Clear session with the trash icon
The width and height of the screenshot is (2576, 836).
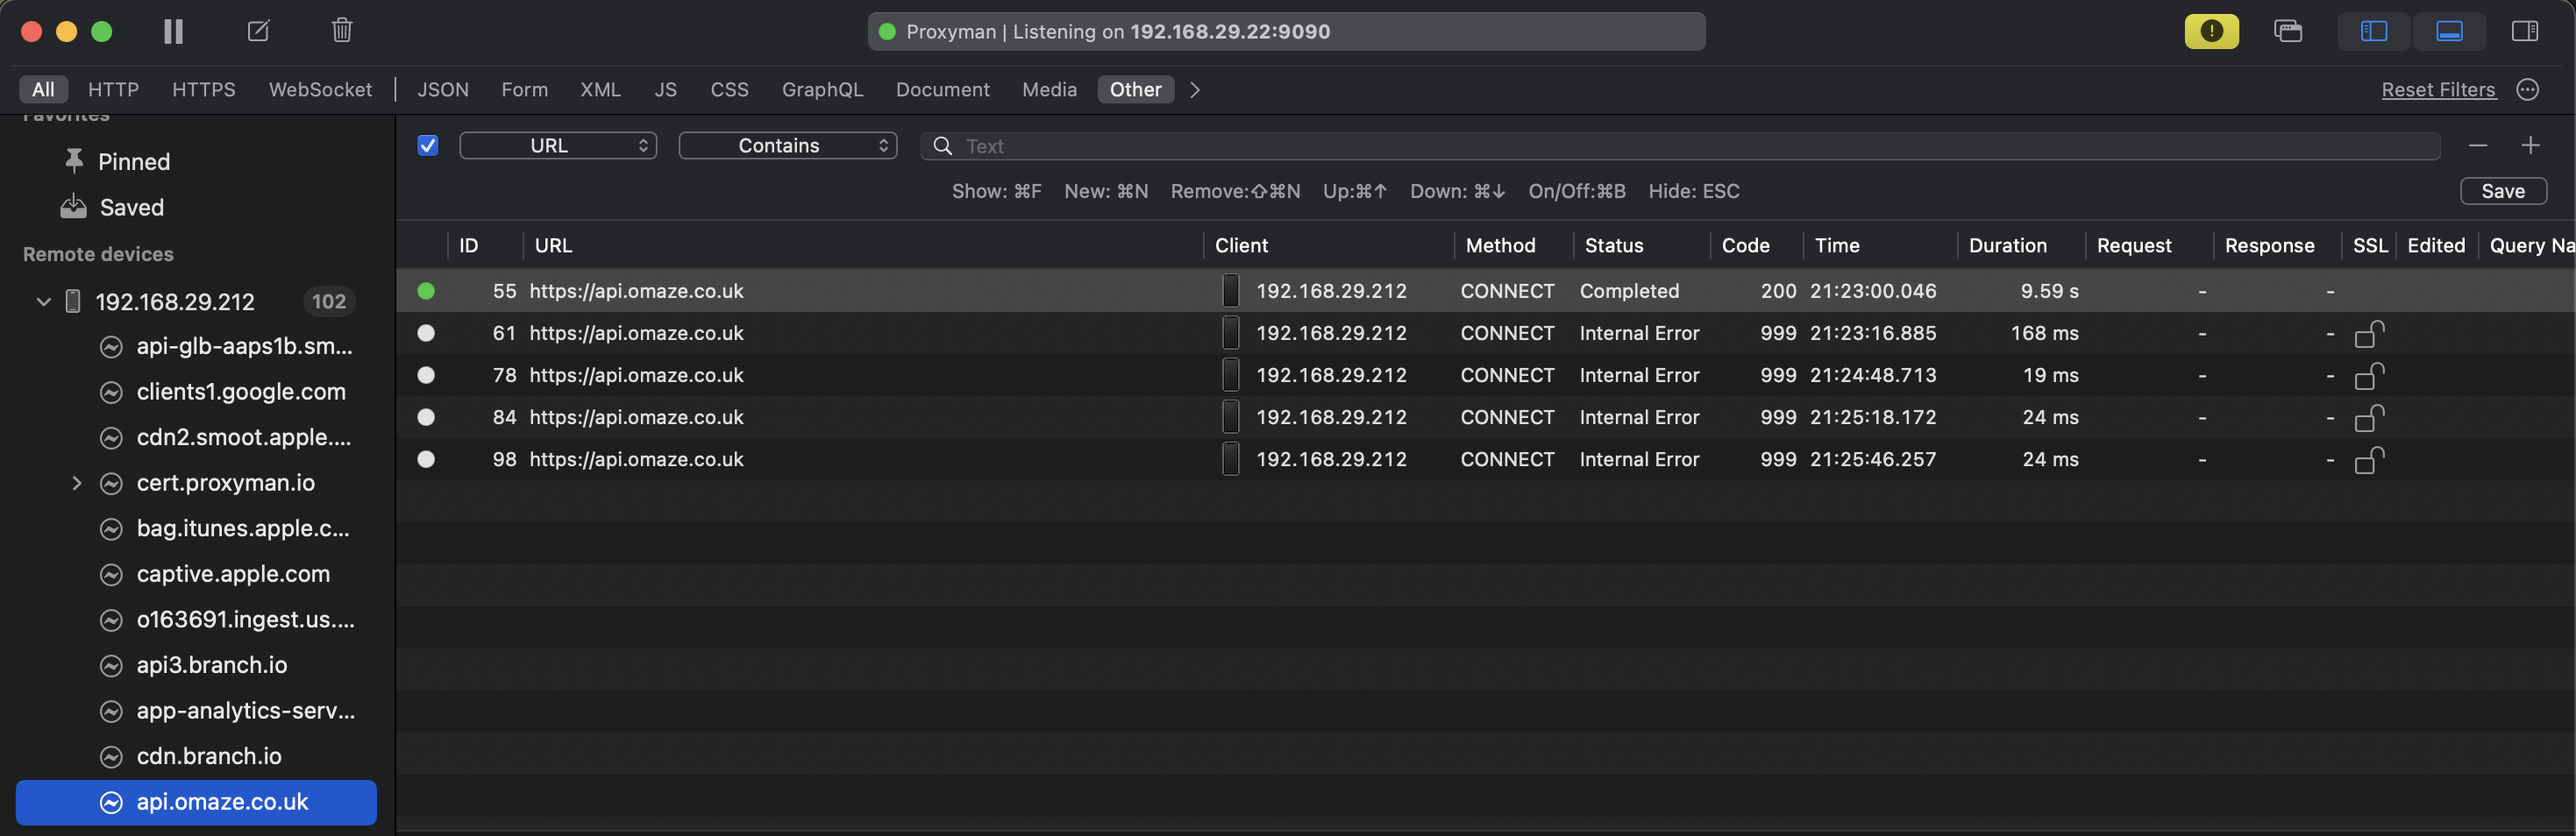[x=342, y=31]
